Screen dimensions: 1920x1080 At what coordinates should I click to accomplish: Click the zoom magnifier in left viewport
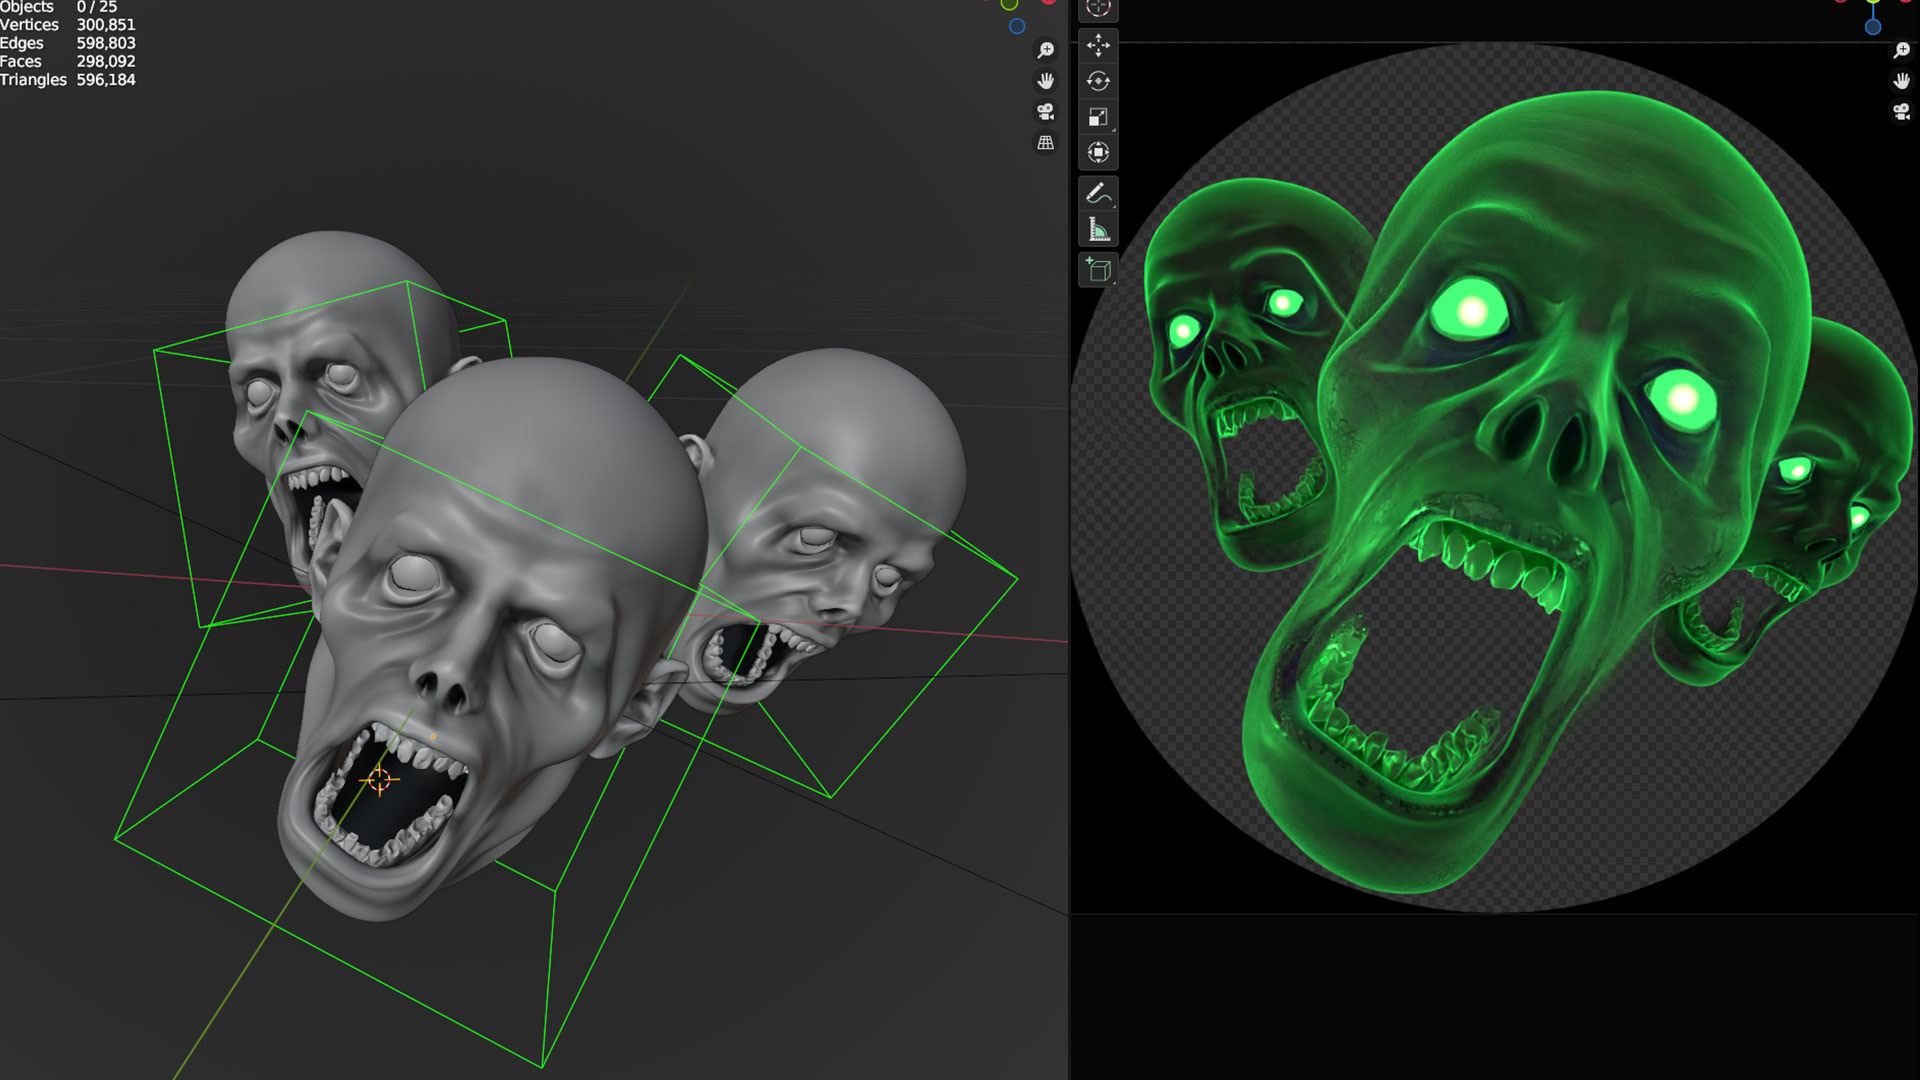[x=1046, y=50]
